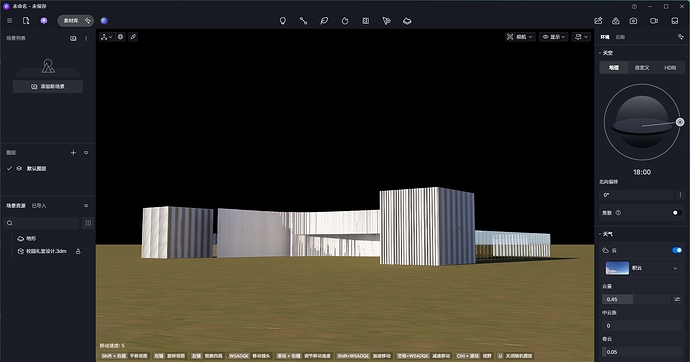This screenshot has height=362, width=690.
Task: Click the 默认图层 layer type icon
Action: 19,168
